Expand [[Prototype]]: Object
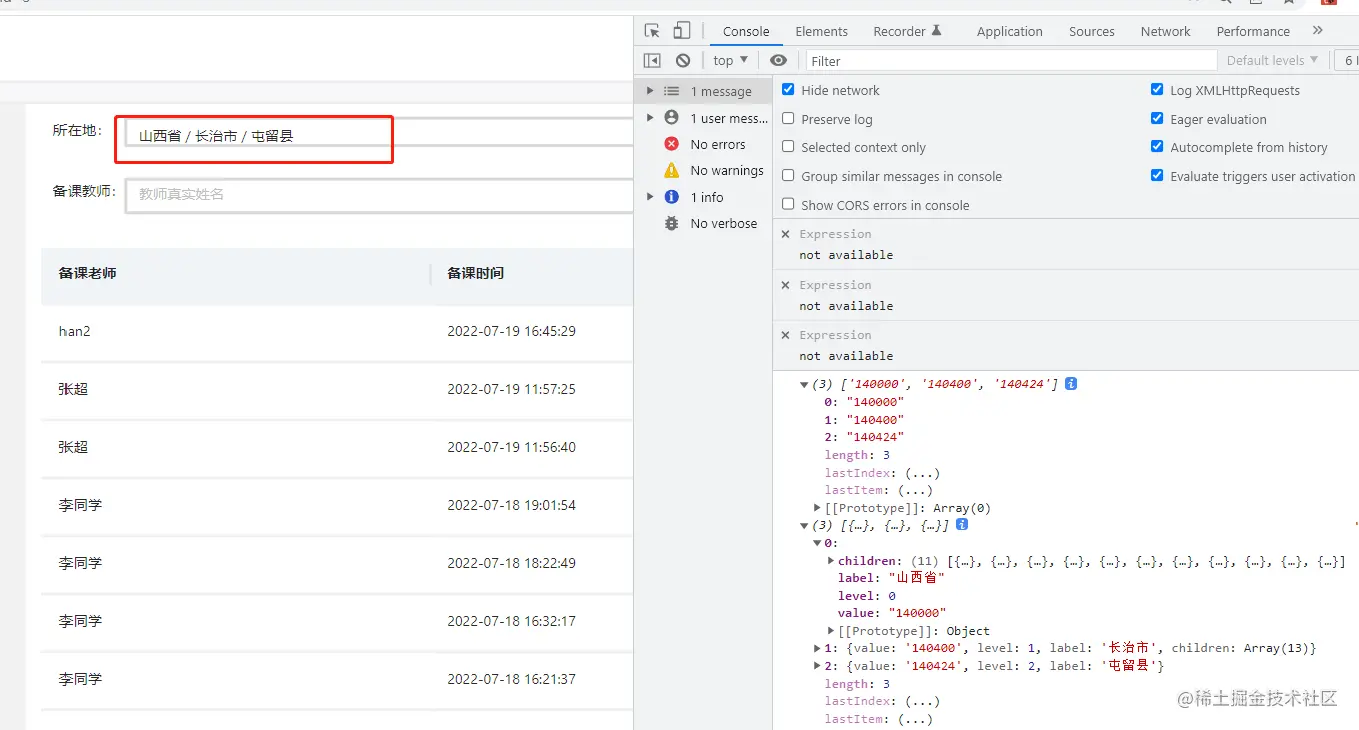Viewport: 1359px width, 730px height. (x=831, y=631)
